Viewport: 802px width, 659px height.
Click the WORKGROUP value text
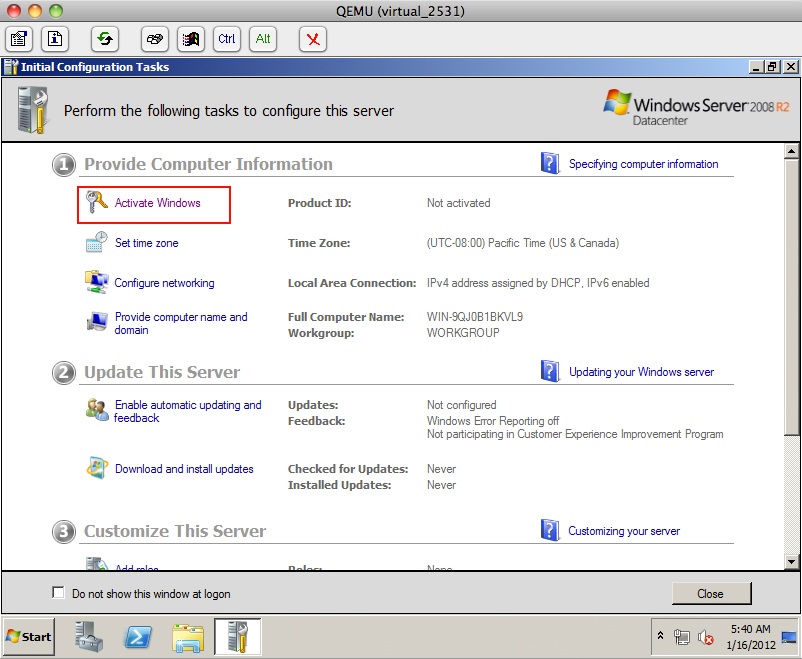463,333
